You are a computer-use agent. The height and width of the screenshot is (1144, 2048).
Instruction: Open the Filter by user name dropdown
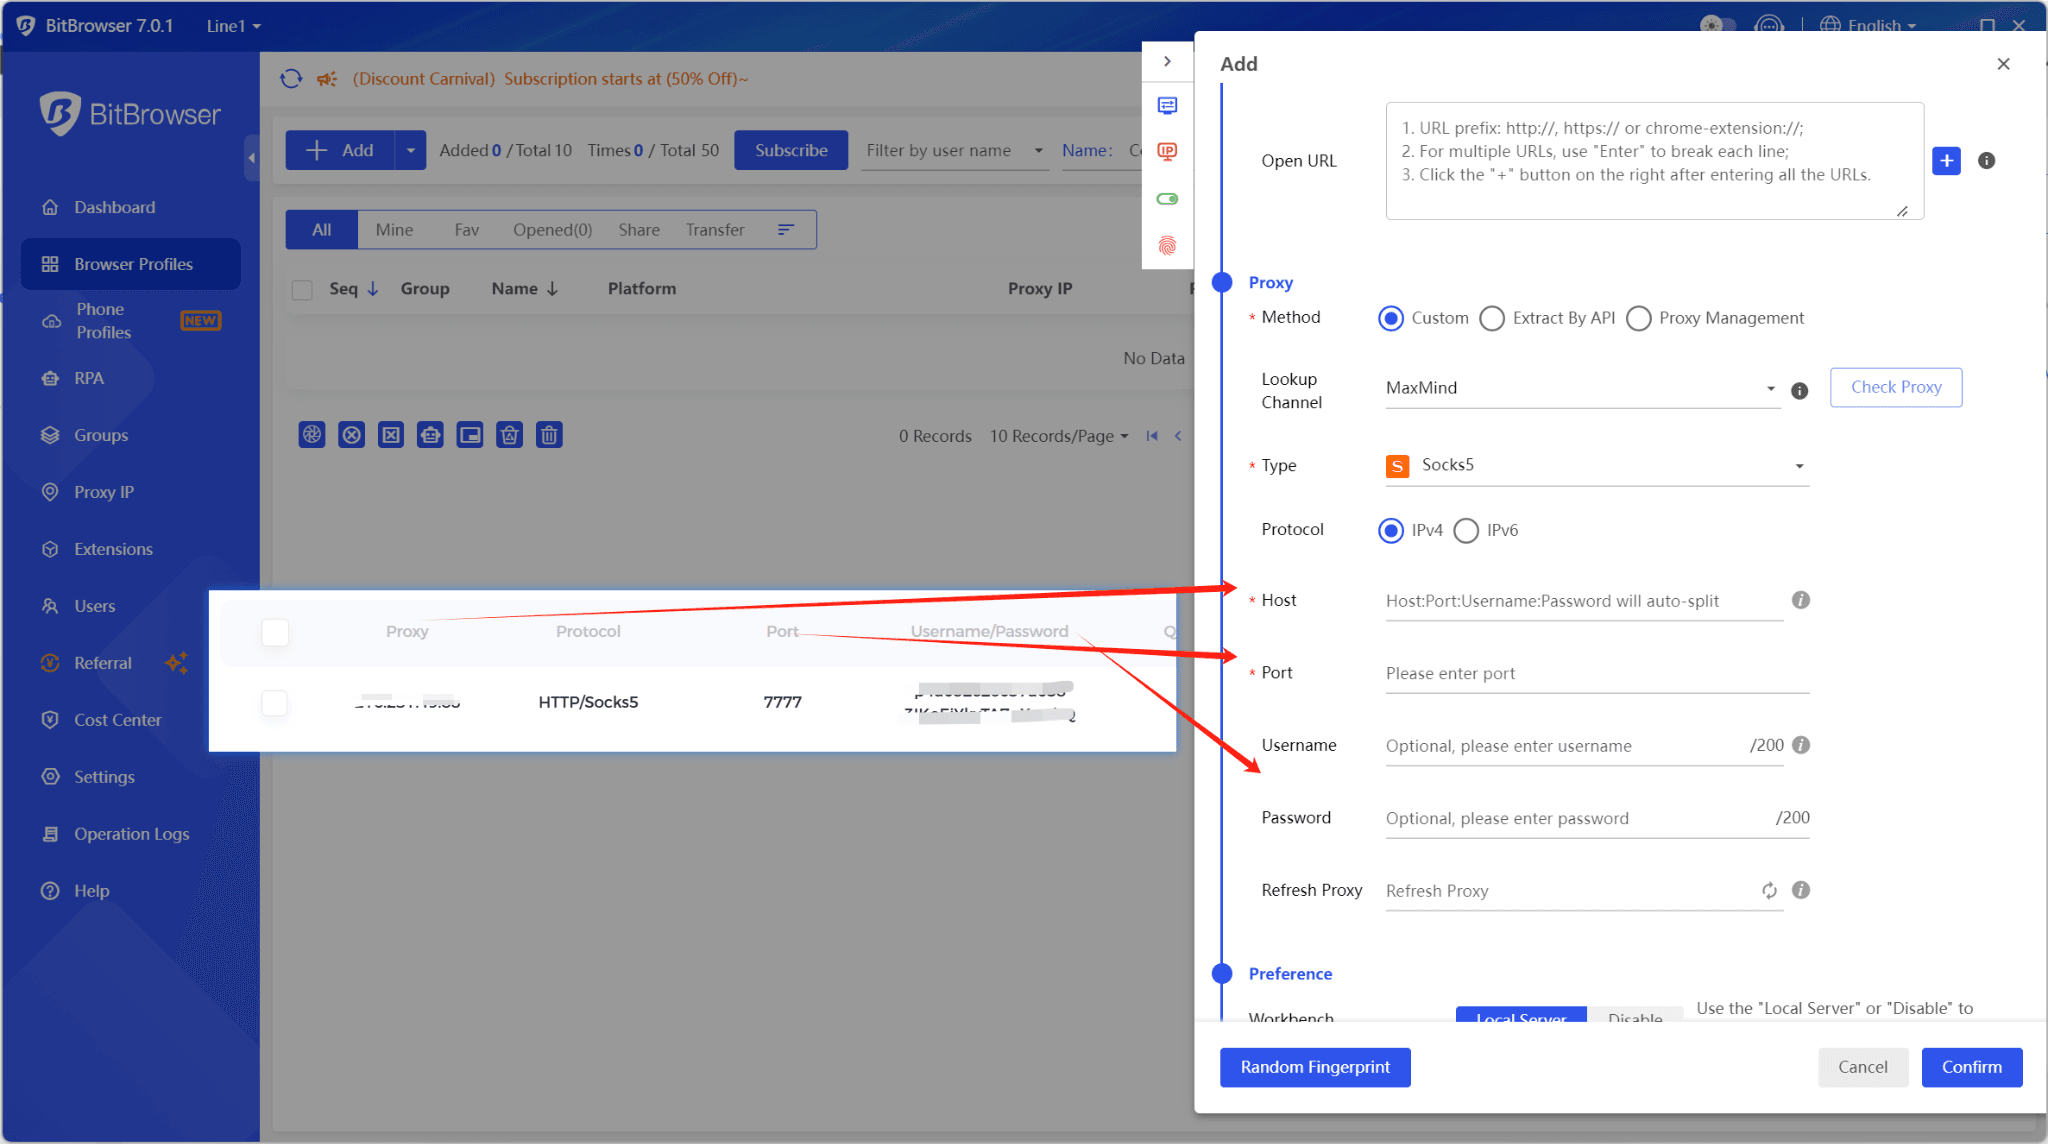(x=954, y=150)
